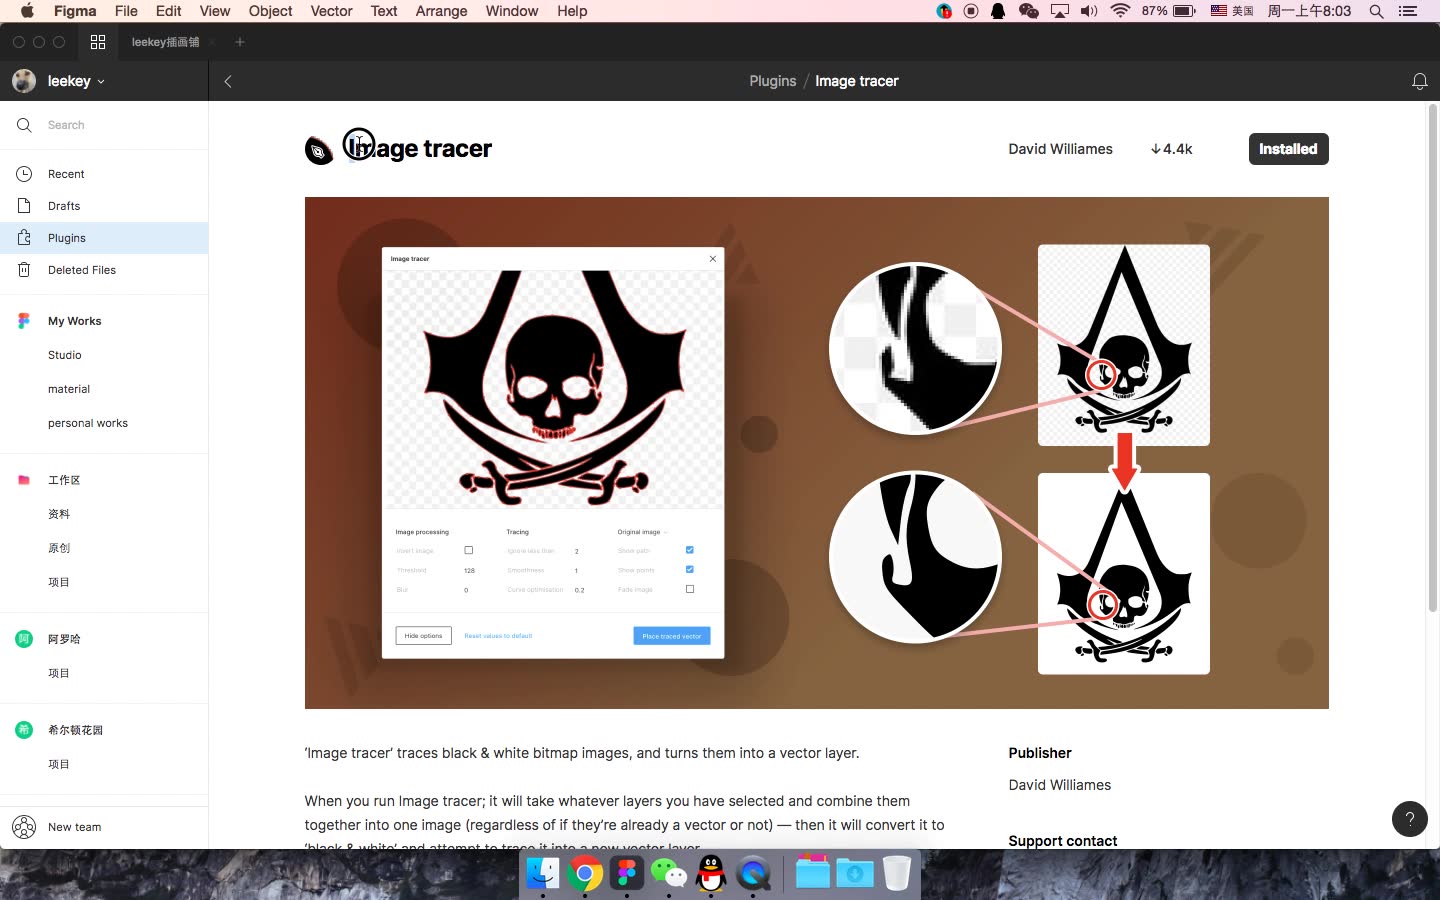Open the file browser grid icon
Image resolution: width=1440 pixels, height=900 pixels.
click(x=98, y=42)
